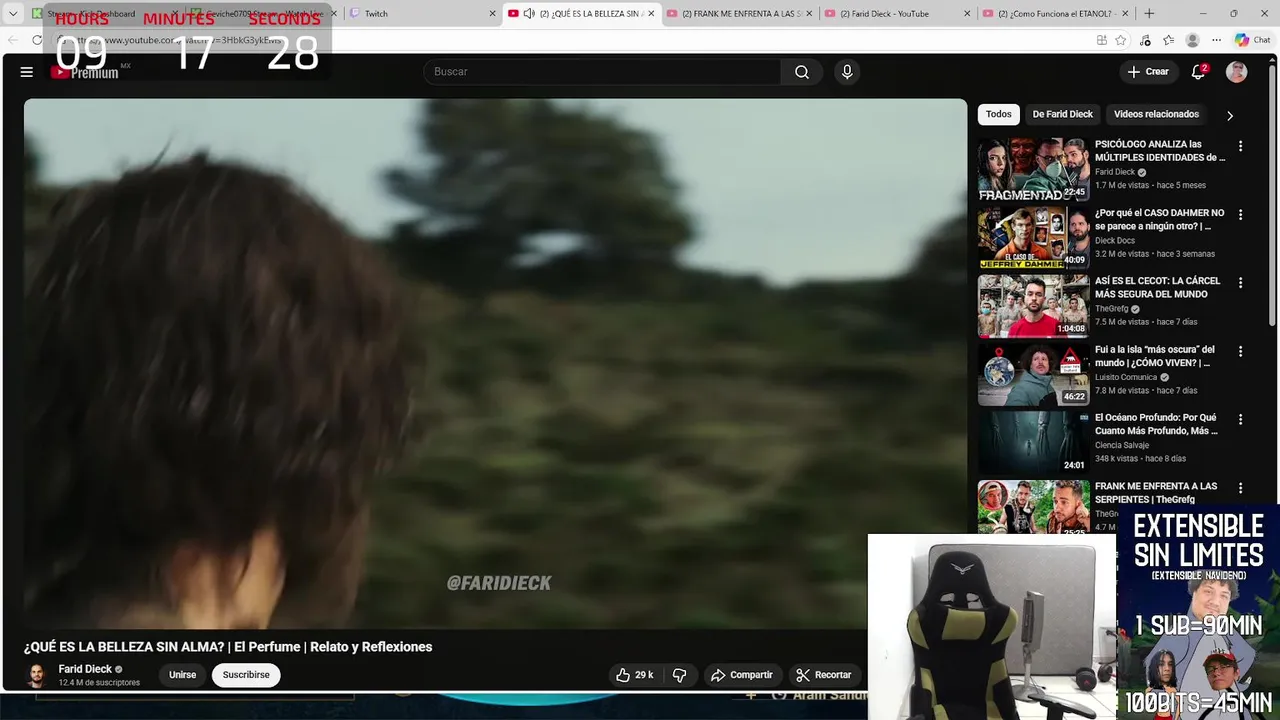Open the ¿Por qué el CASO DAHMER title link
Image resolution: width=1280 pixels, height=720 pixels.
(x=1159, y=219)
